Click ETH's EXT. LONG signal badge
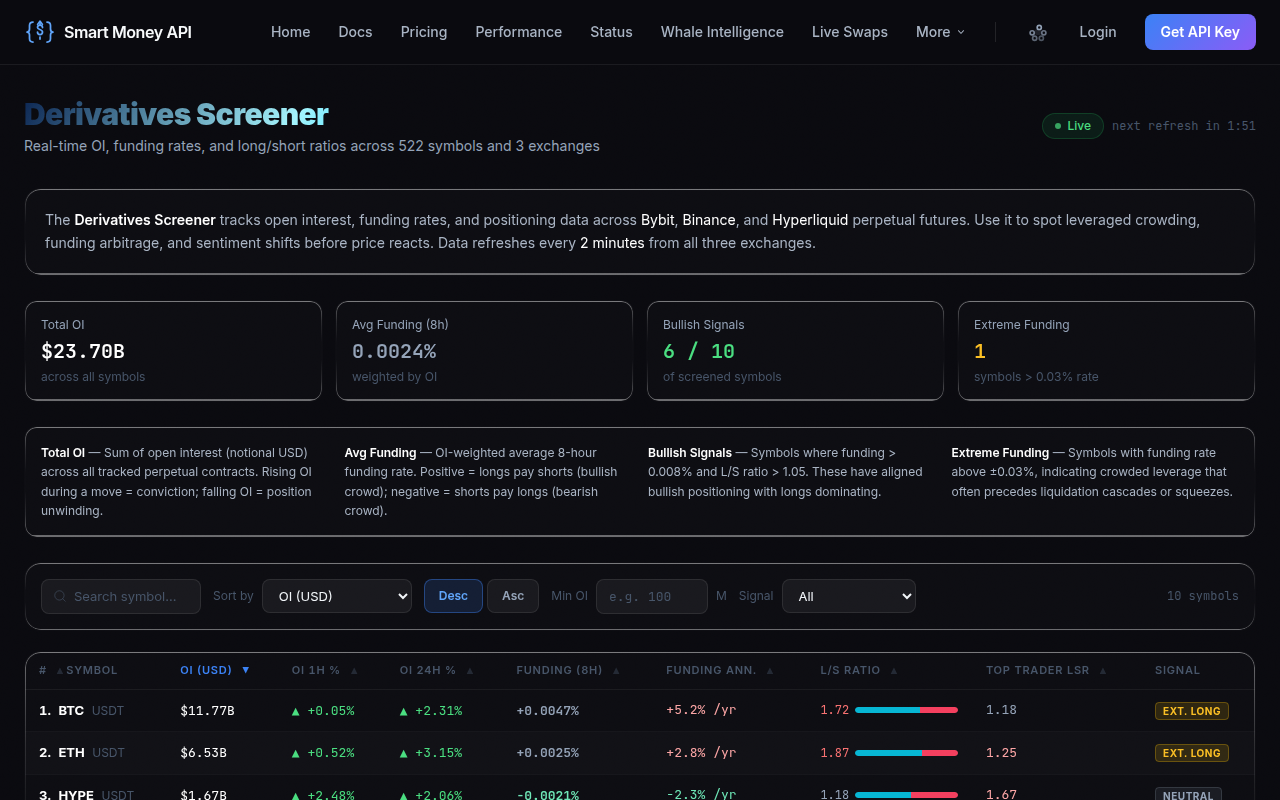The height and width of the screenshot is (800, 1280). 1192,753
